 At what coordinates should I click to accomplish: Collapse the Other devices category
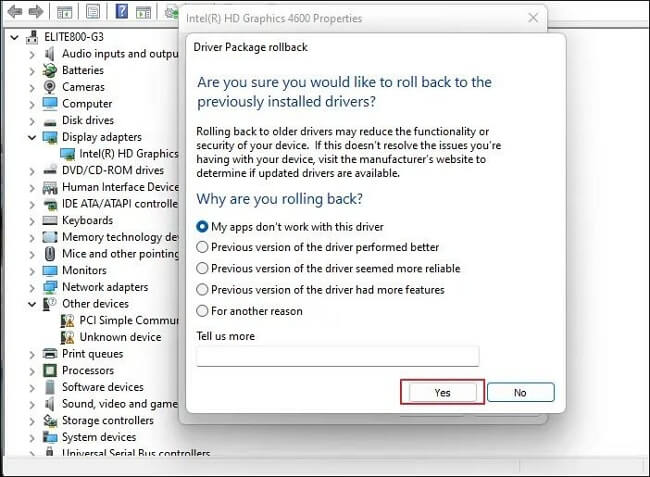[32, 304]
